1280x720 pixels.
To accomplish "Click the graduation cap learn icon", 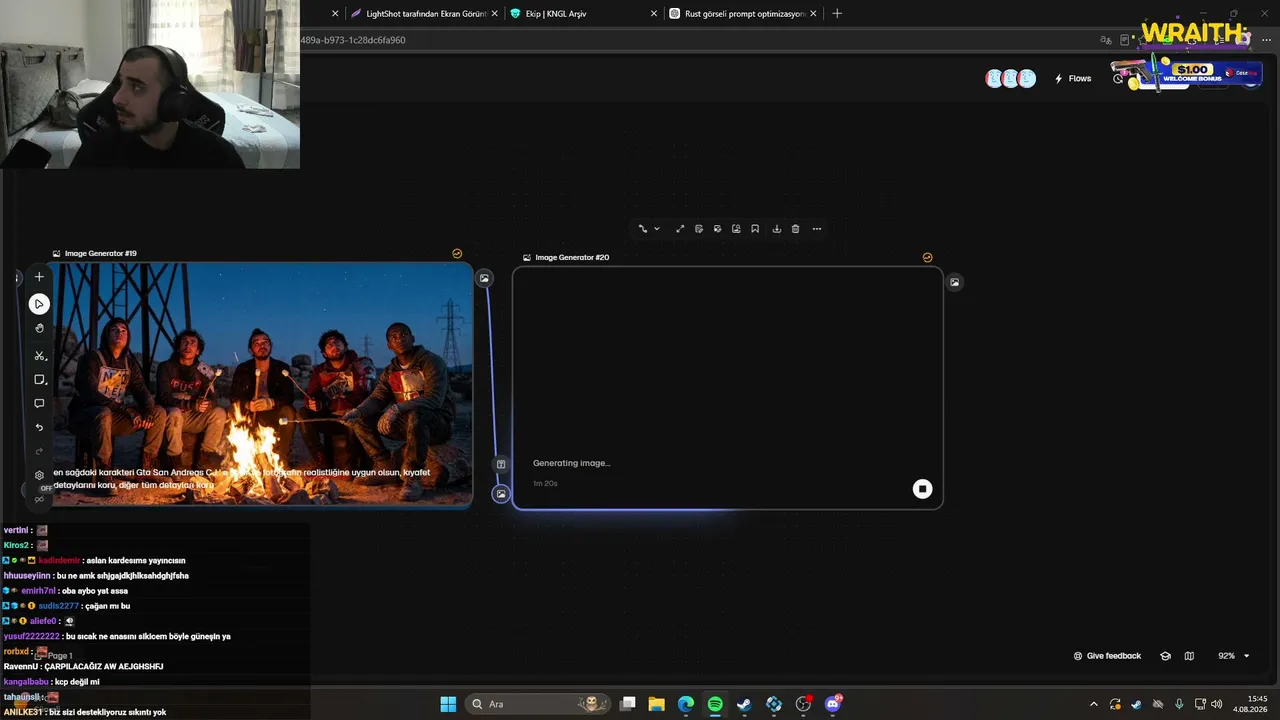I will pyautogui.click(x=1165, y=656).
